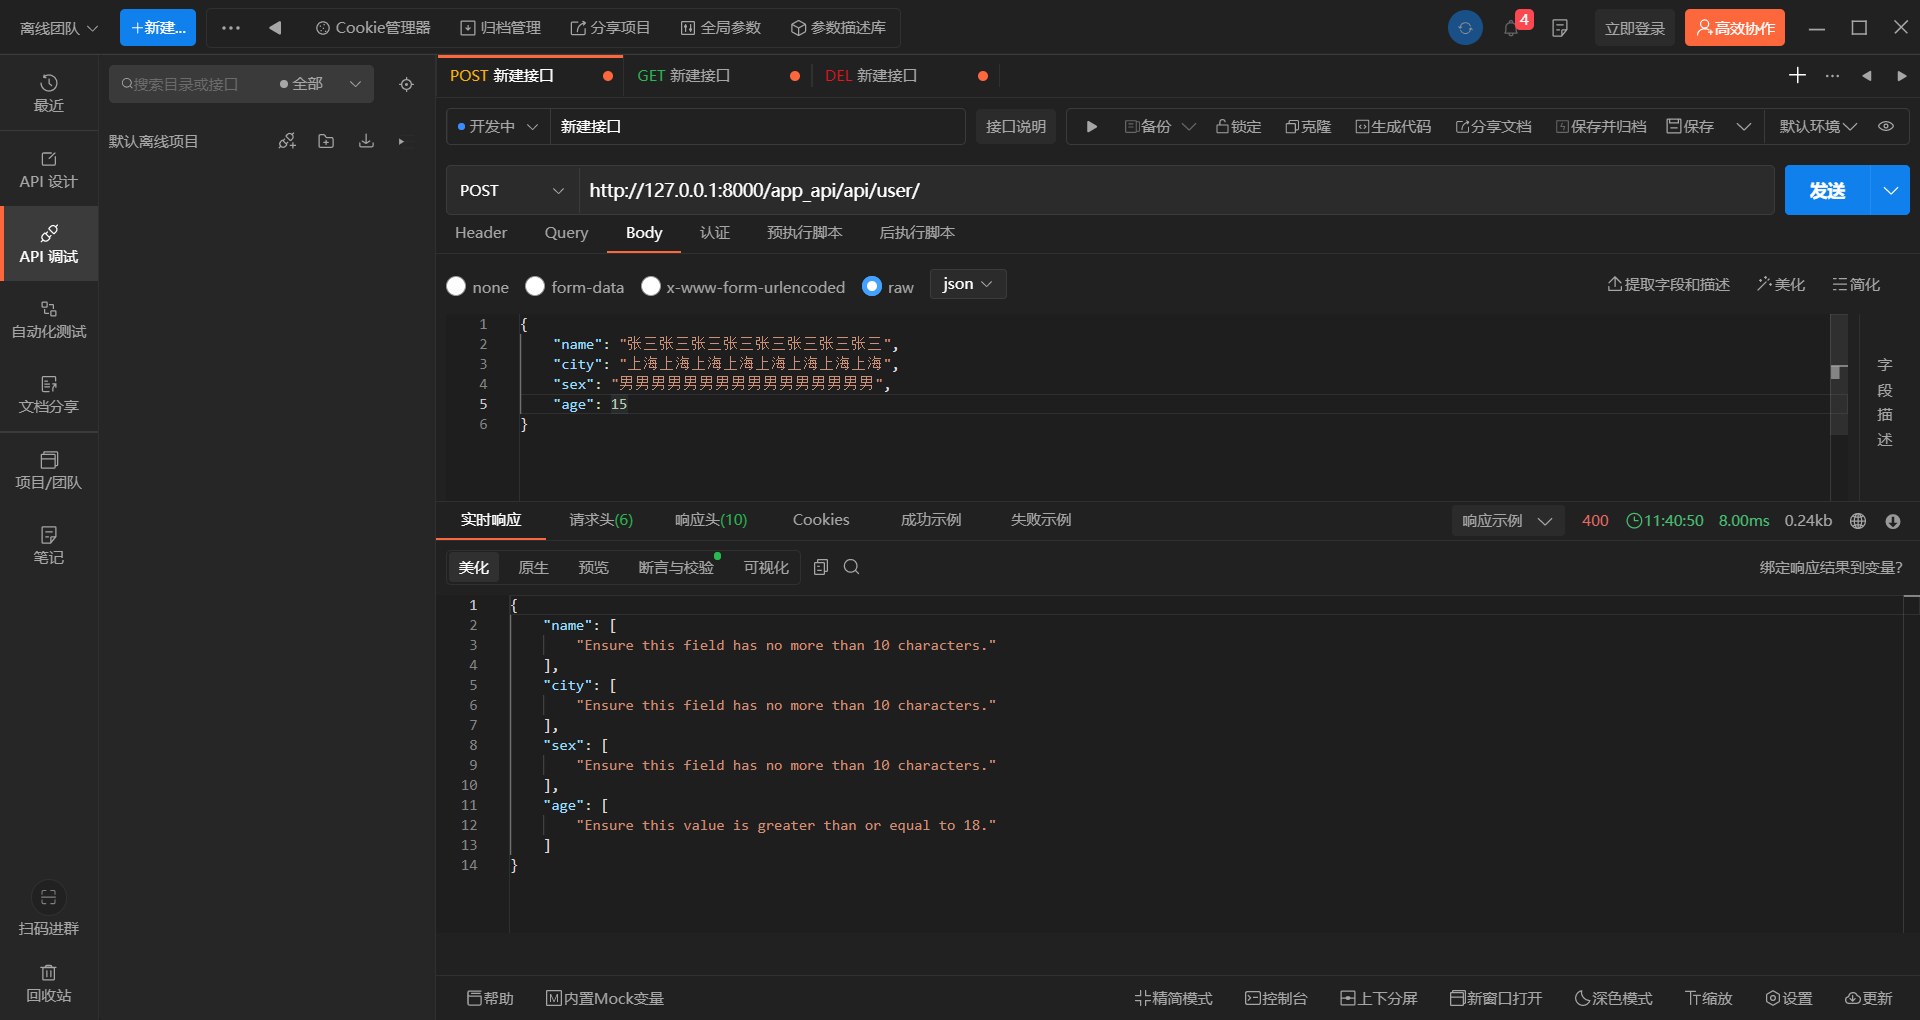1920x1020 pixels.
Task: Click the +新建 button
Action: tap(158, 27)
